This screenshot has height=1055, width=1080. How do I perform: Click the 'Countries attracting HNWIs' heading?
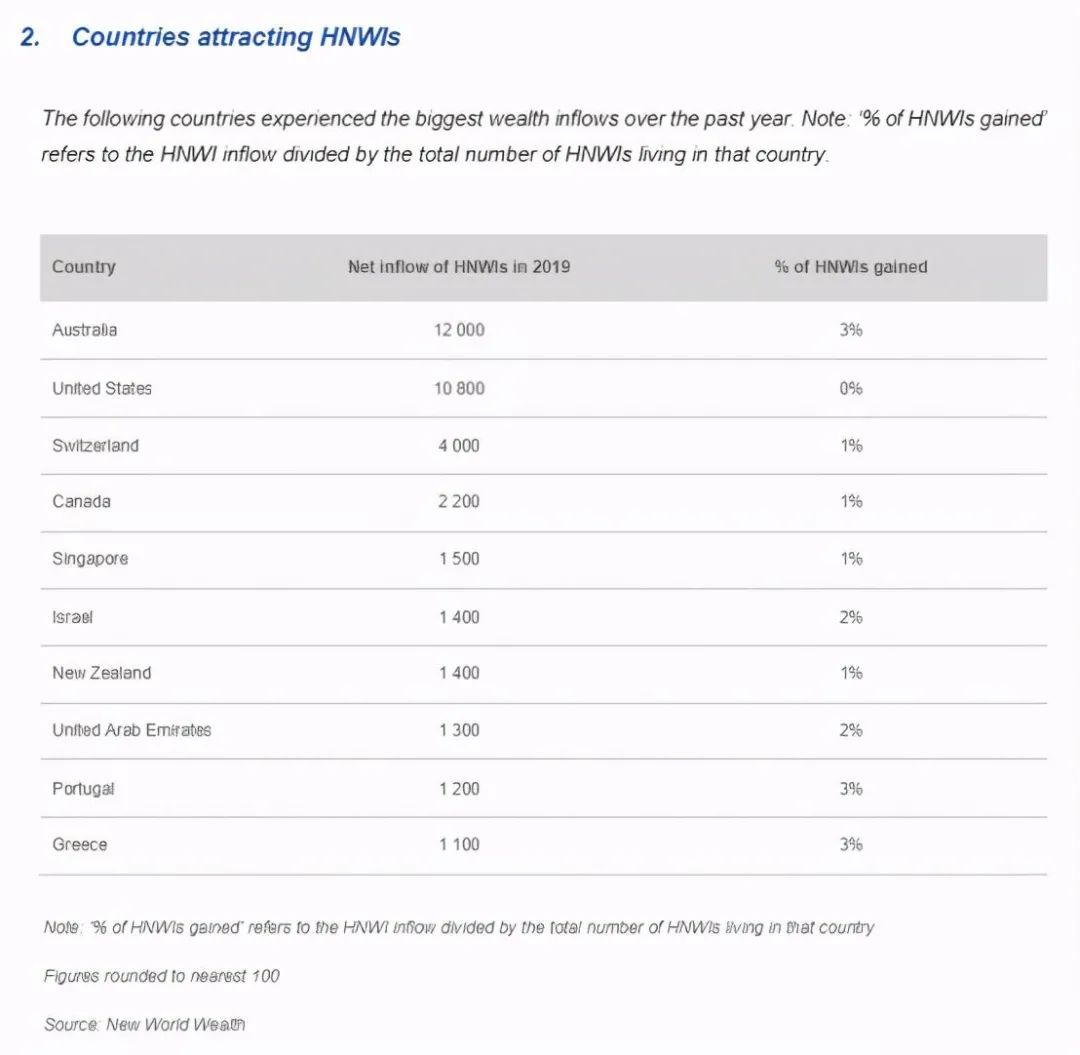click(x=236, y=37)
